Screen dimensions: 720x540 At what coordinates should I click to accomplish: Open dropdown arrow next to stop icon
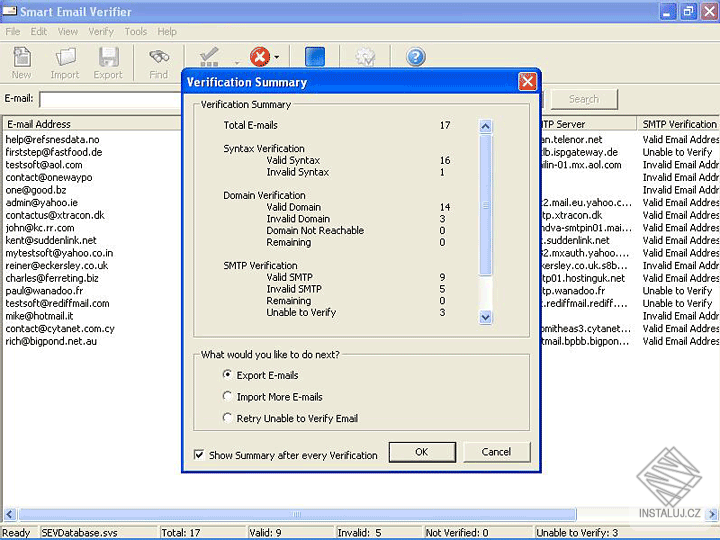277,57
